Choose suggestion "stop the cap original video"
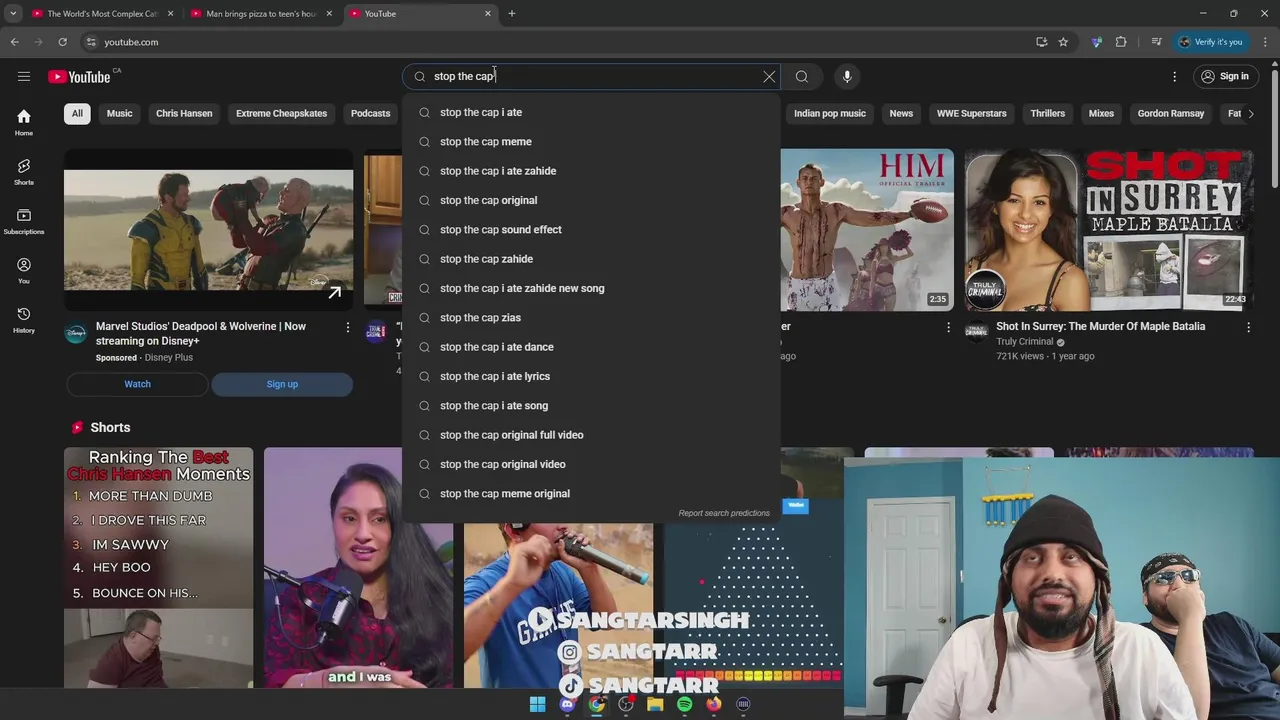1280x720 pixels. click(591, 464)
